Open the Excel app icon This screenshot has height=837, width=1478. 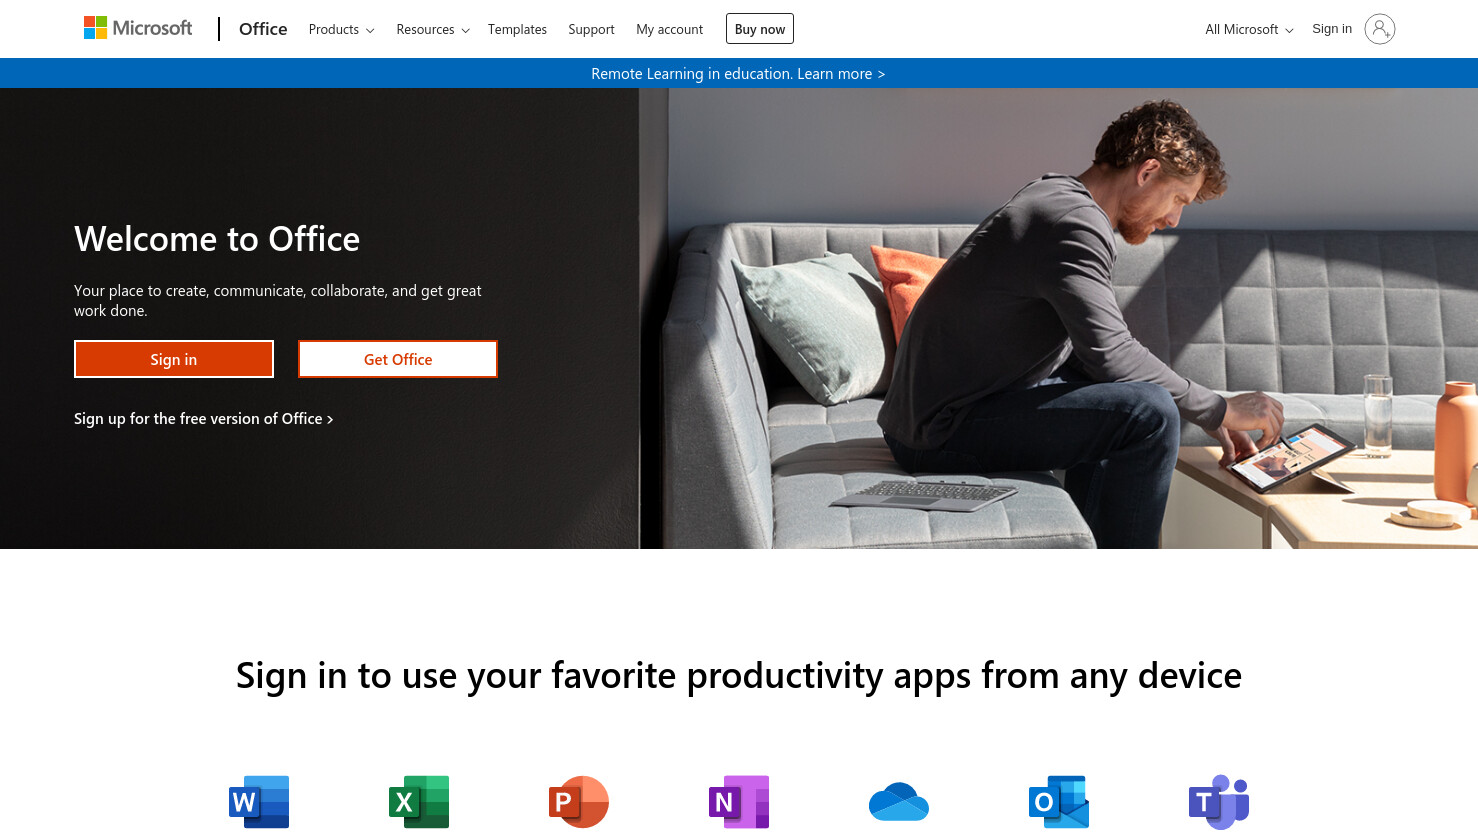point(419,802)
